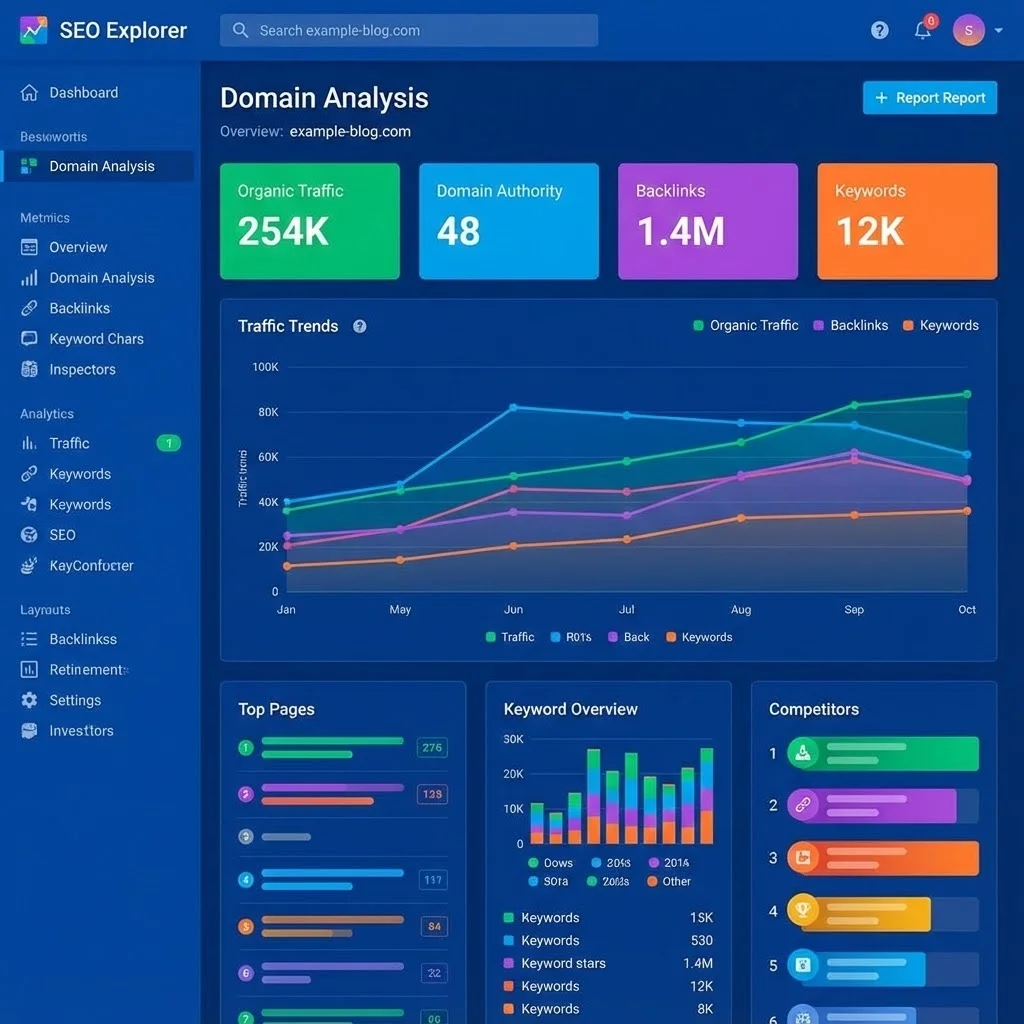Toggle Keywords series in top legend
1024x1024 pixels.
[x=940, y=325]
